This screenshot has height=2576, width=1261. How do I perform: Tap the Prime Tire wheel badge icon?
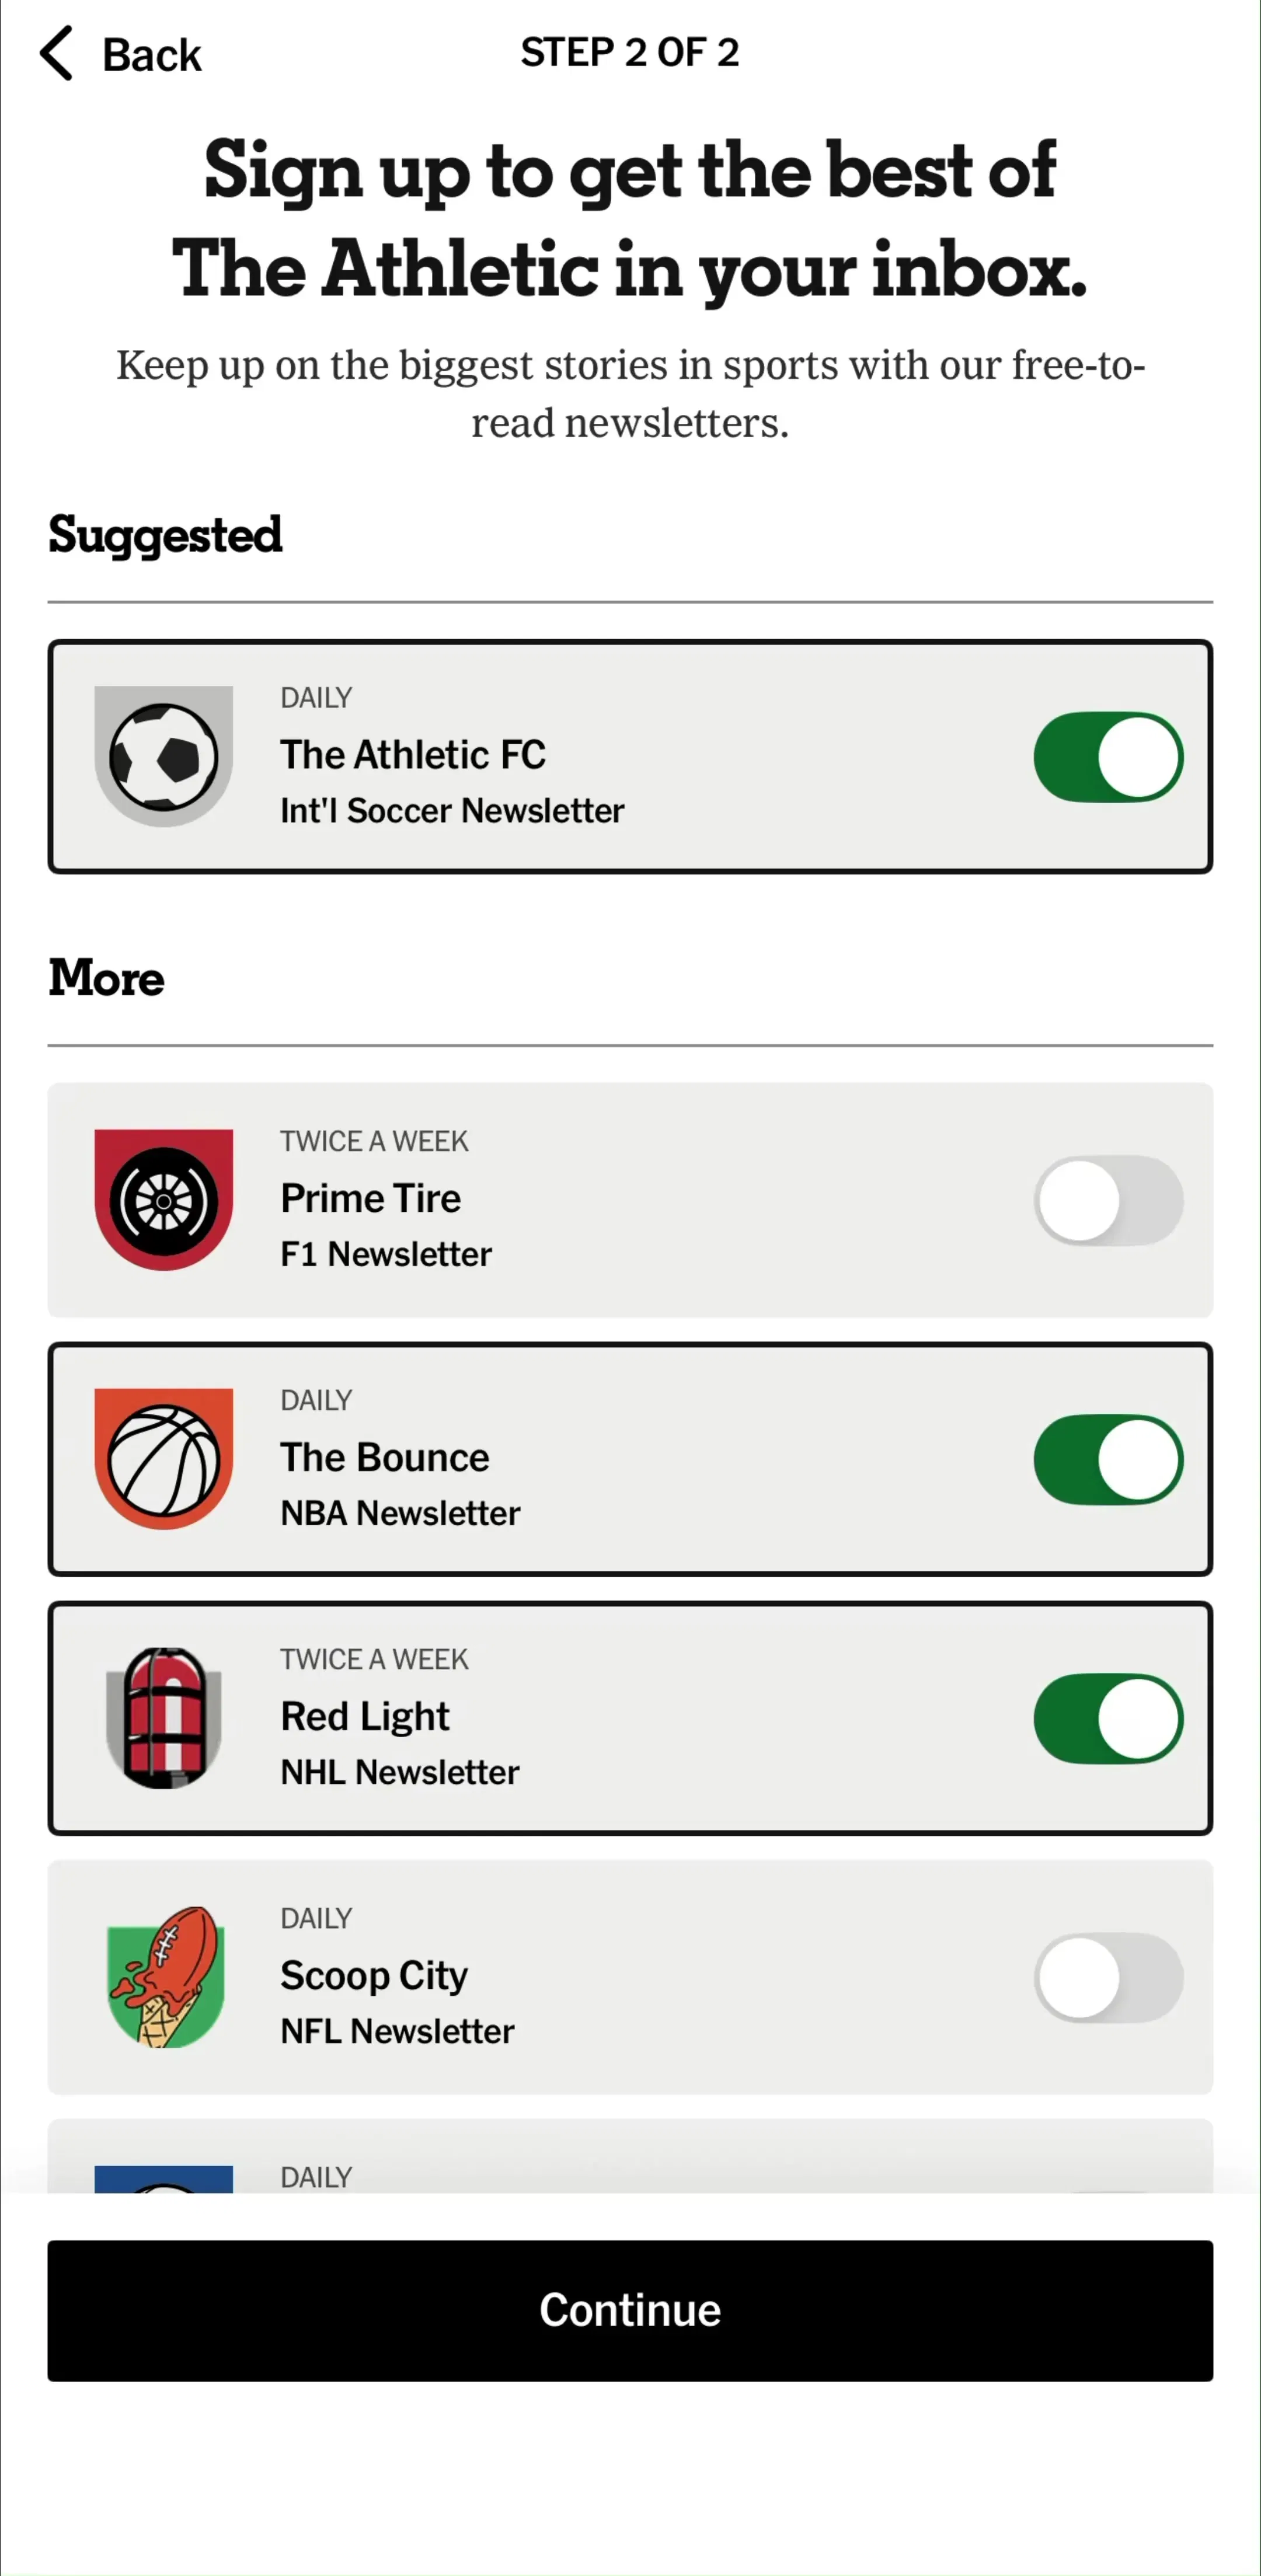[x=164, y=1200]
